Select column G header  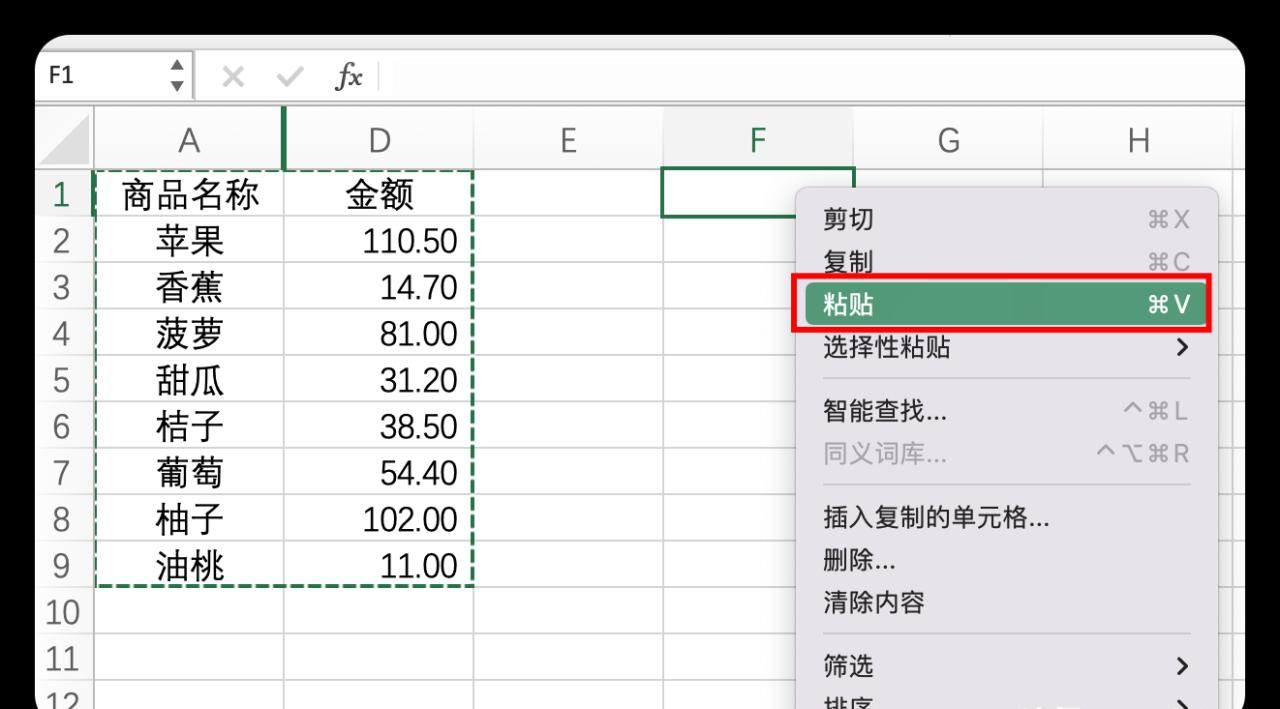click(948, 141)
